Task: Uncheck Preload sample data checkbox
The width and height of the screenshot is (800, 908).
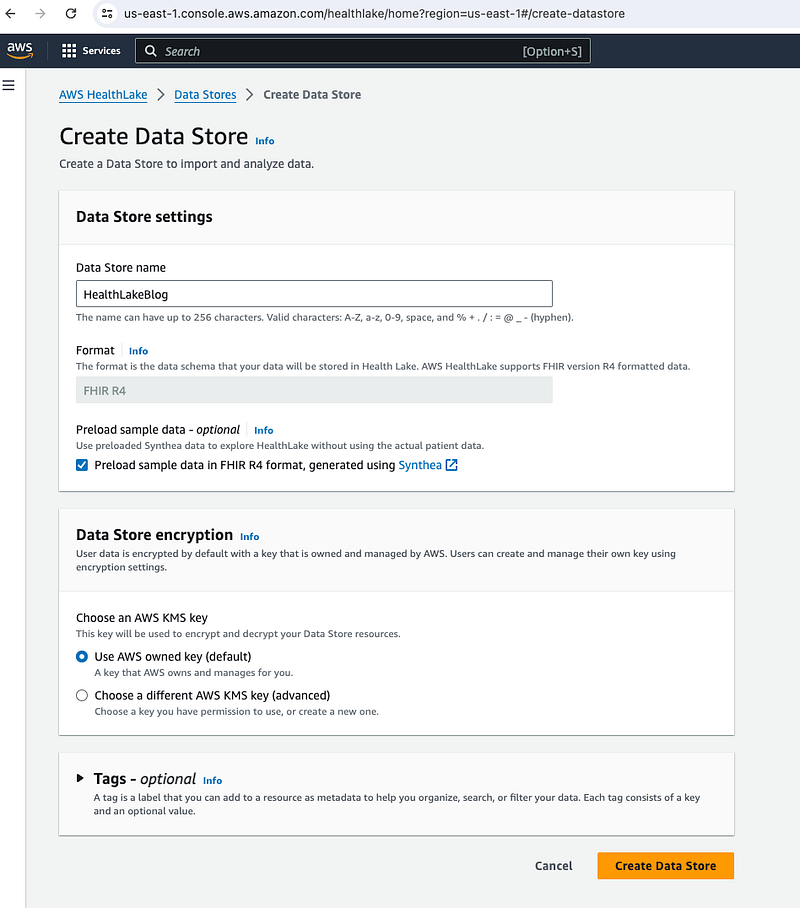Action: click(82, 465)
